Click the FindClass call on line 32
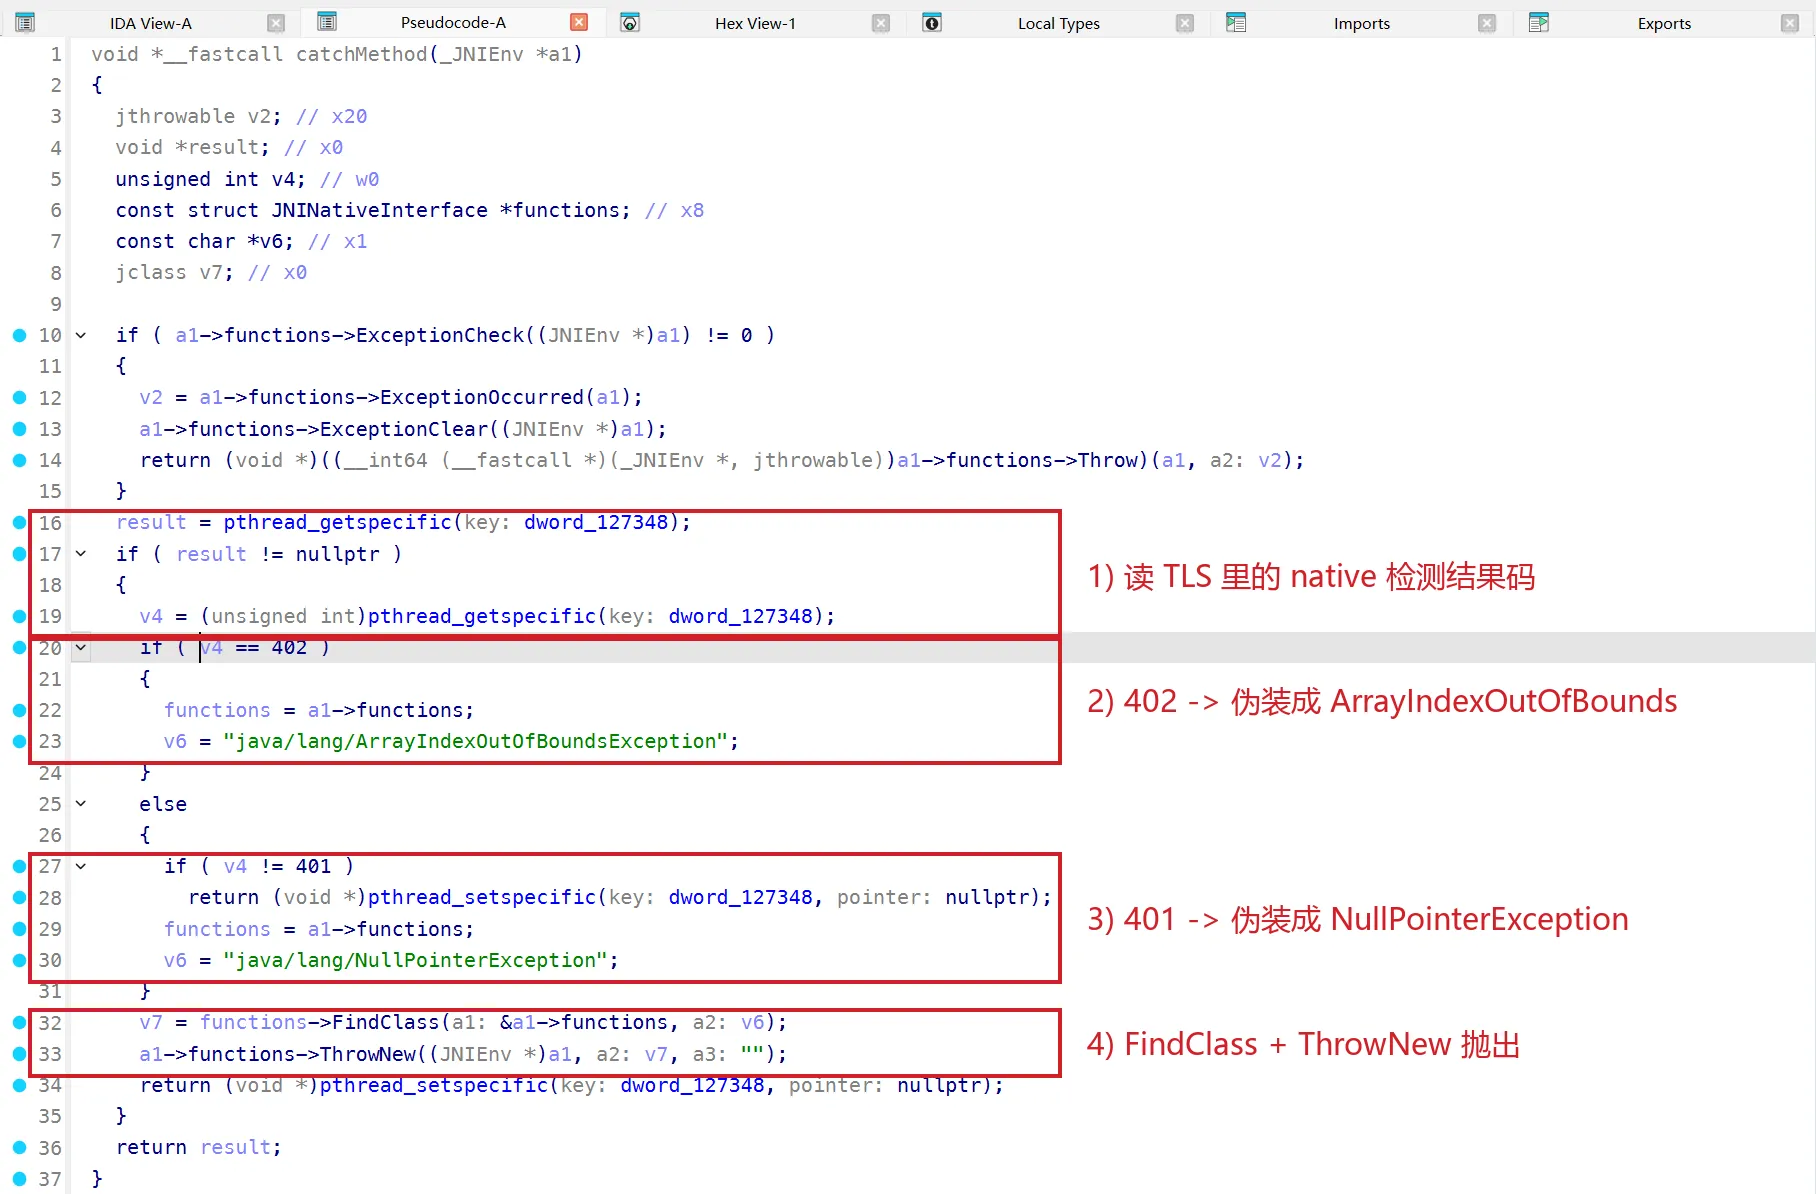 pyautogui.click(x=386, y=1022)
